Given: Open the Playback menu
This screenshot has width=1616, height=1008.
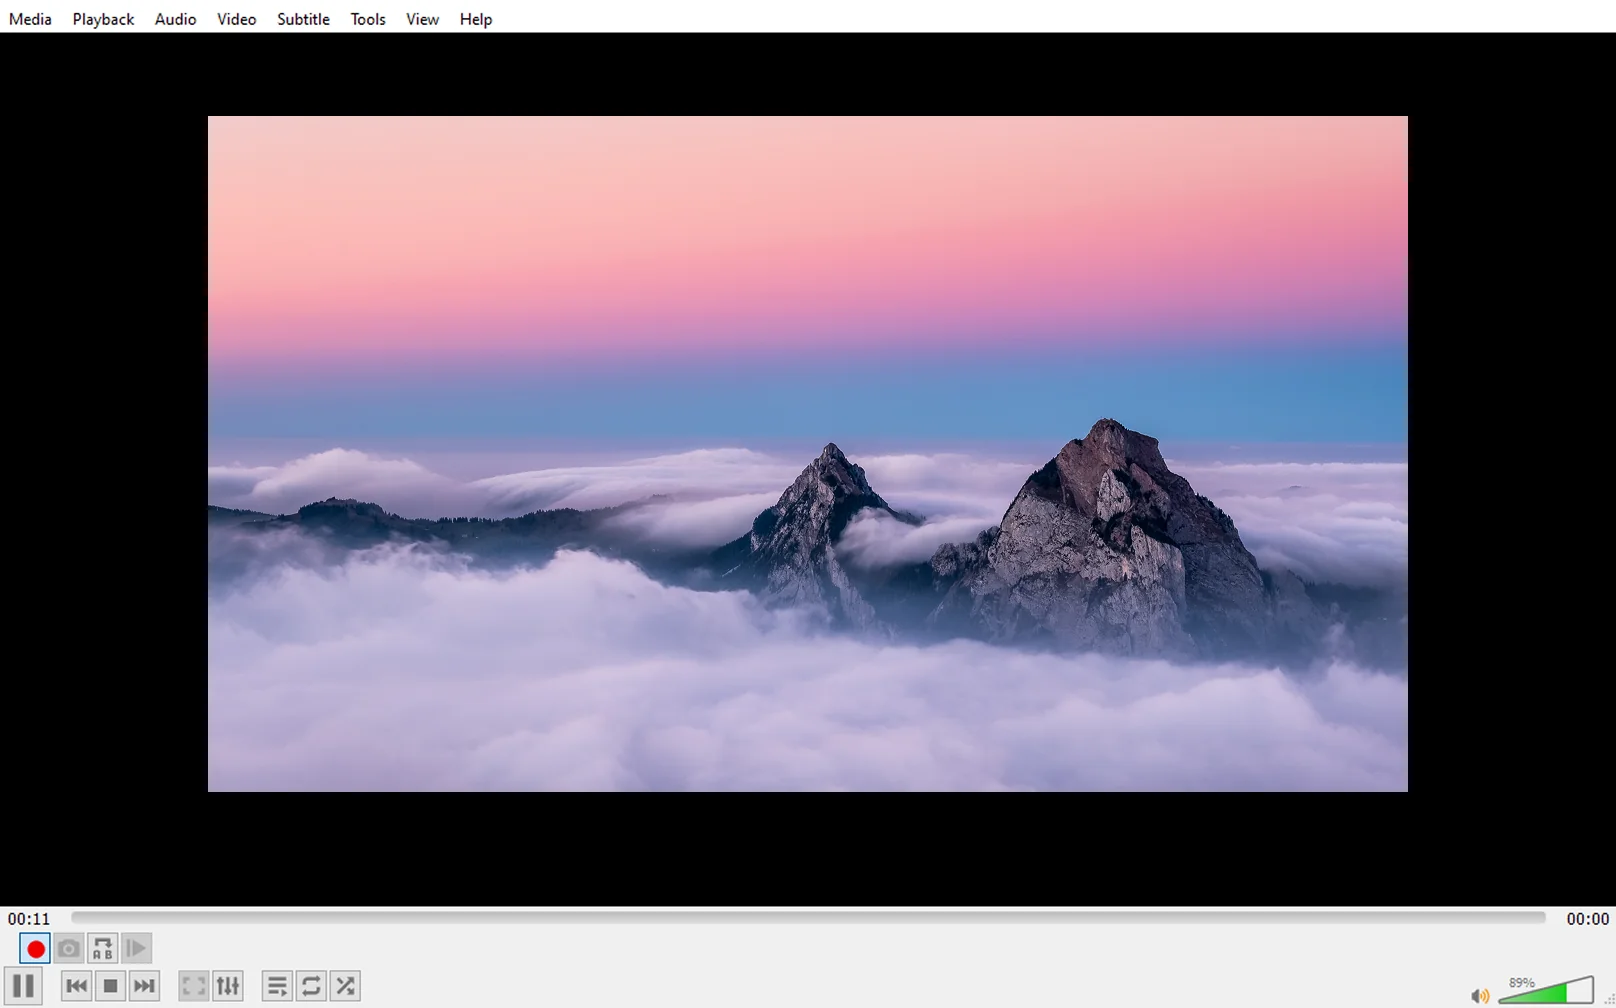Looking at the screenshot, I should (x=103, y=19).
